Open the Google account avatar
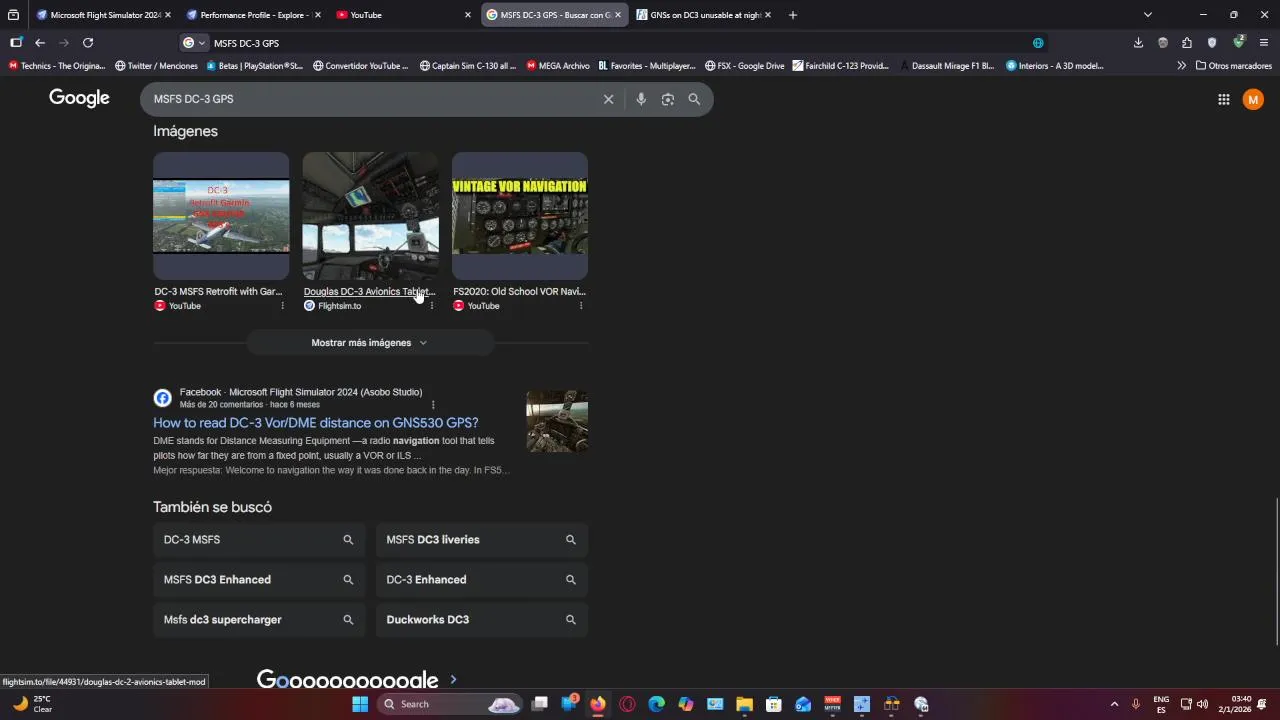This screenshot has width=1280, height=720. point(1253,99)
